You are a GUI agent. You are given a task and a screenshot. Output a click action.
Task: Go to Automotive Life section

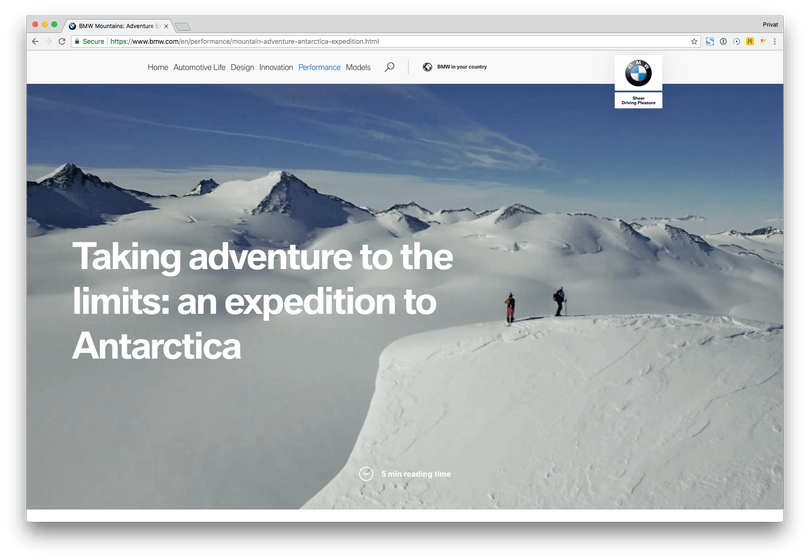199,67
